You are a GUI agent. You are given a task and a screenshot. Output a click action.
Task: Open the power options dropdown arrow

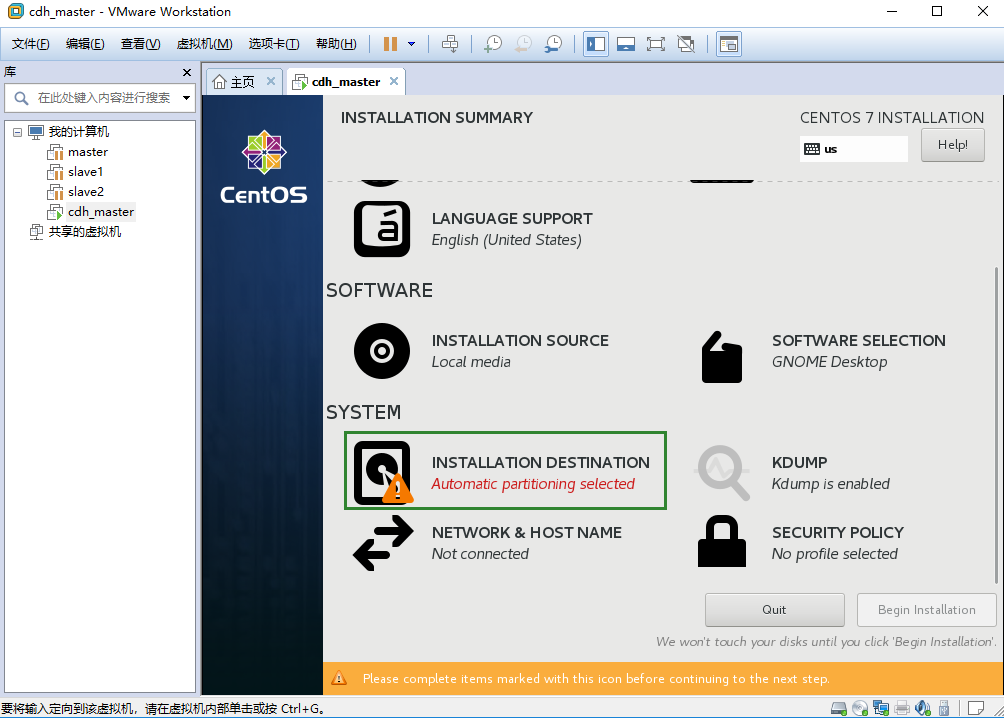[x=412, y=44]
